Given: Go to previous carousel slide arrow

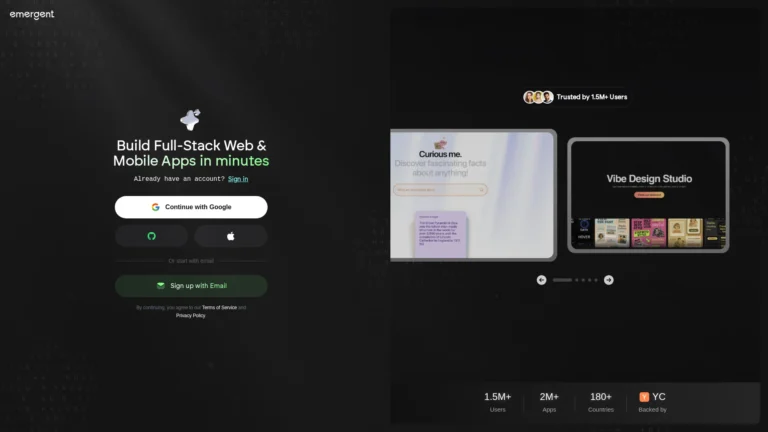Looking at the screenshot, I should coord(541,280).
